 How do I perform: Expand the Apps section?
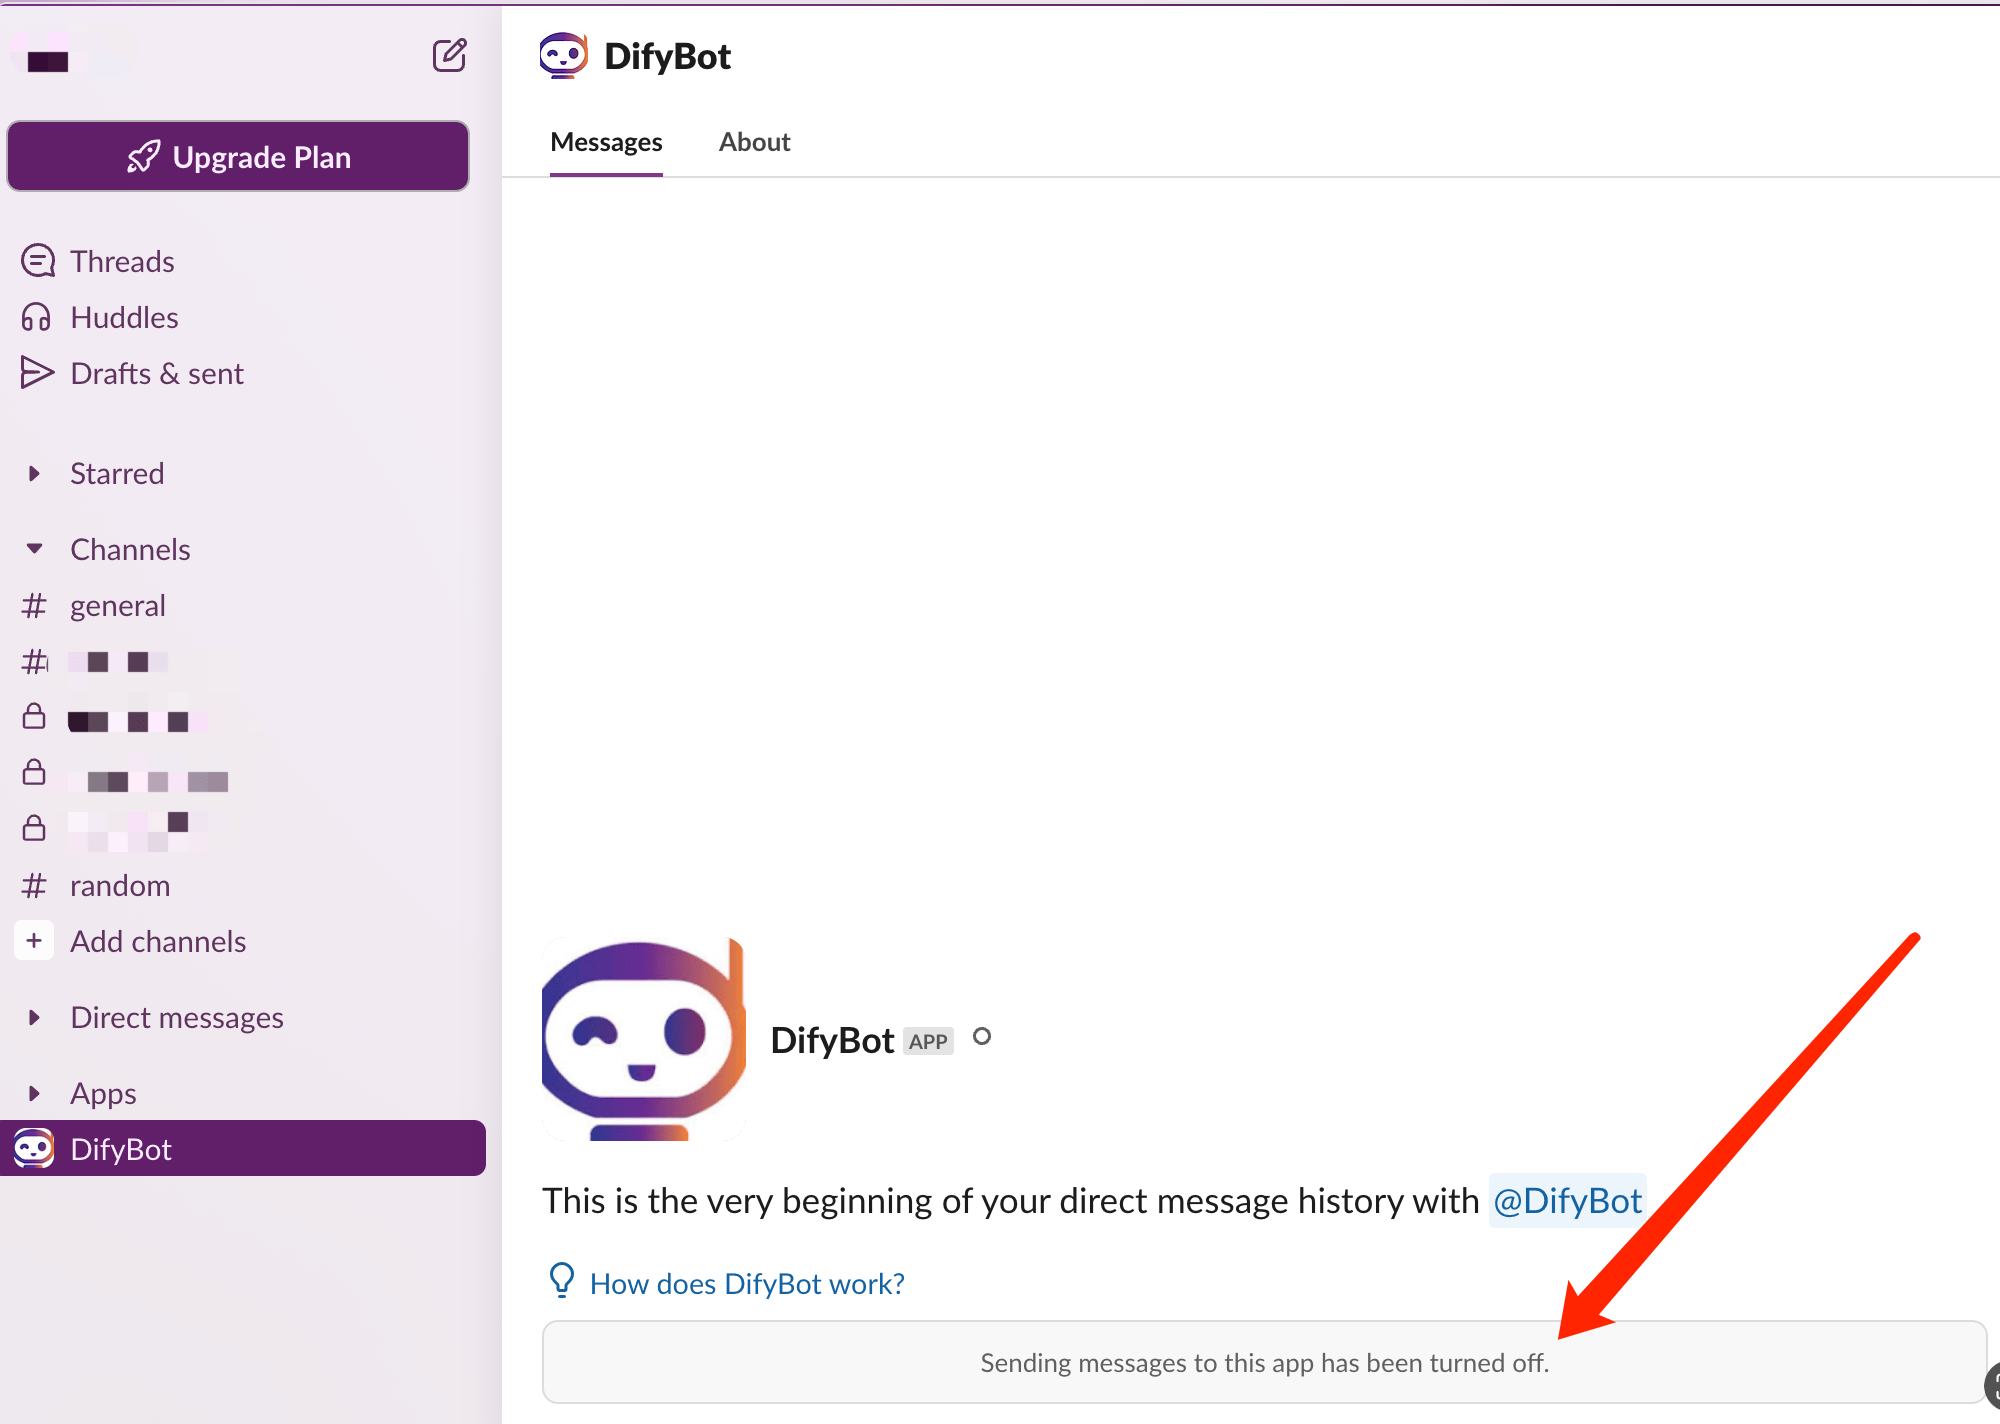35,1093
